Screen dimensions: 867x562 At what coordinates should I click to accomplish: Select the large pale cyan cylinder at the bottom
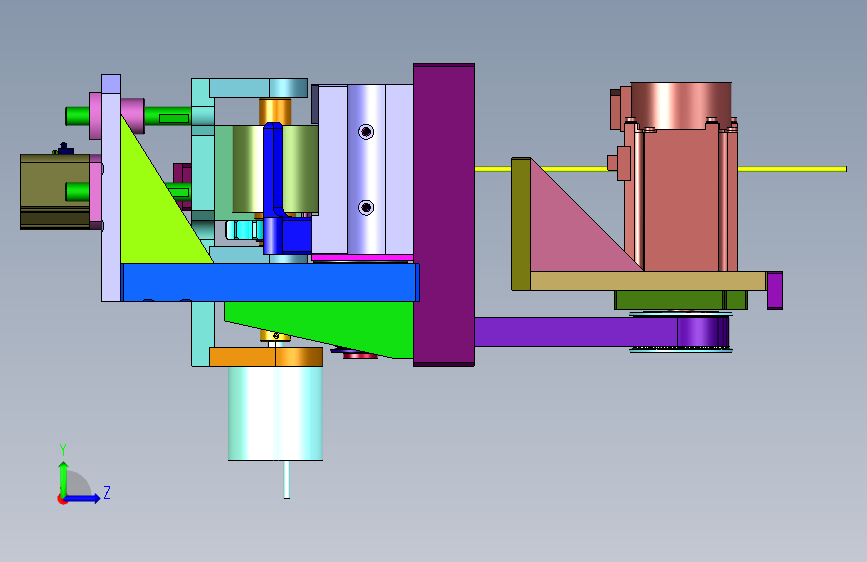click(x=275, y=413)
